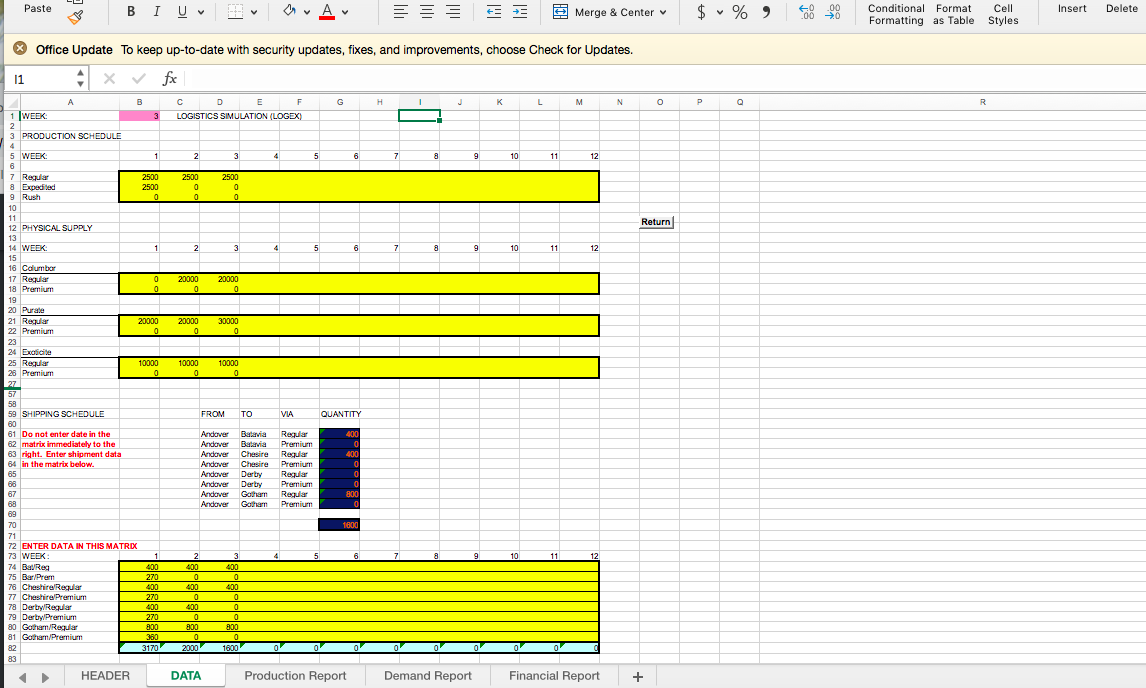Open Format as Table menu
Viewport: 1146px width, 688px height.
click(954, 15)
